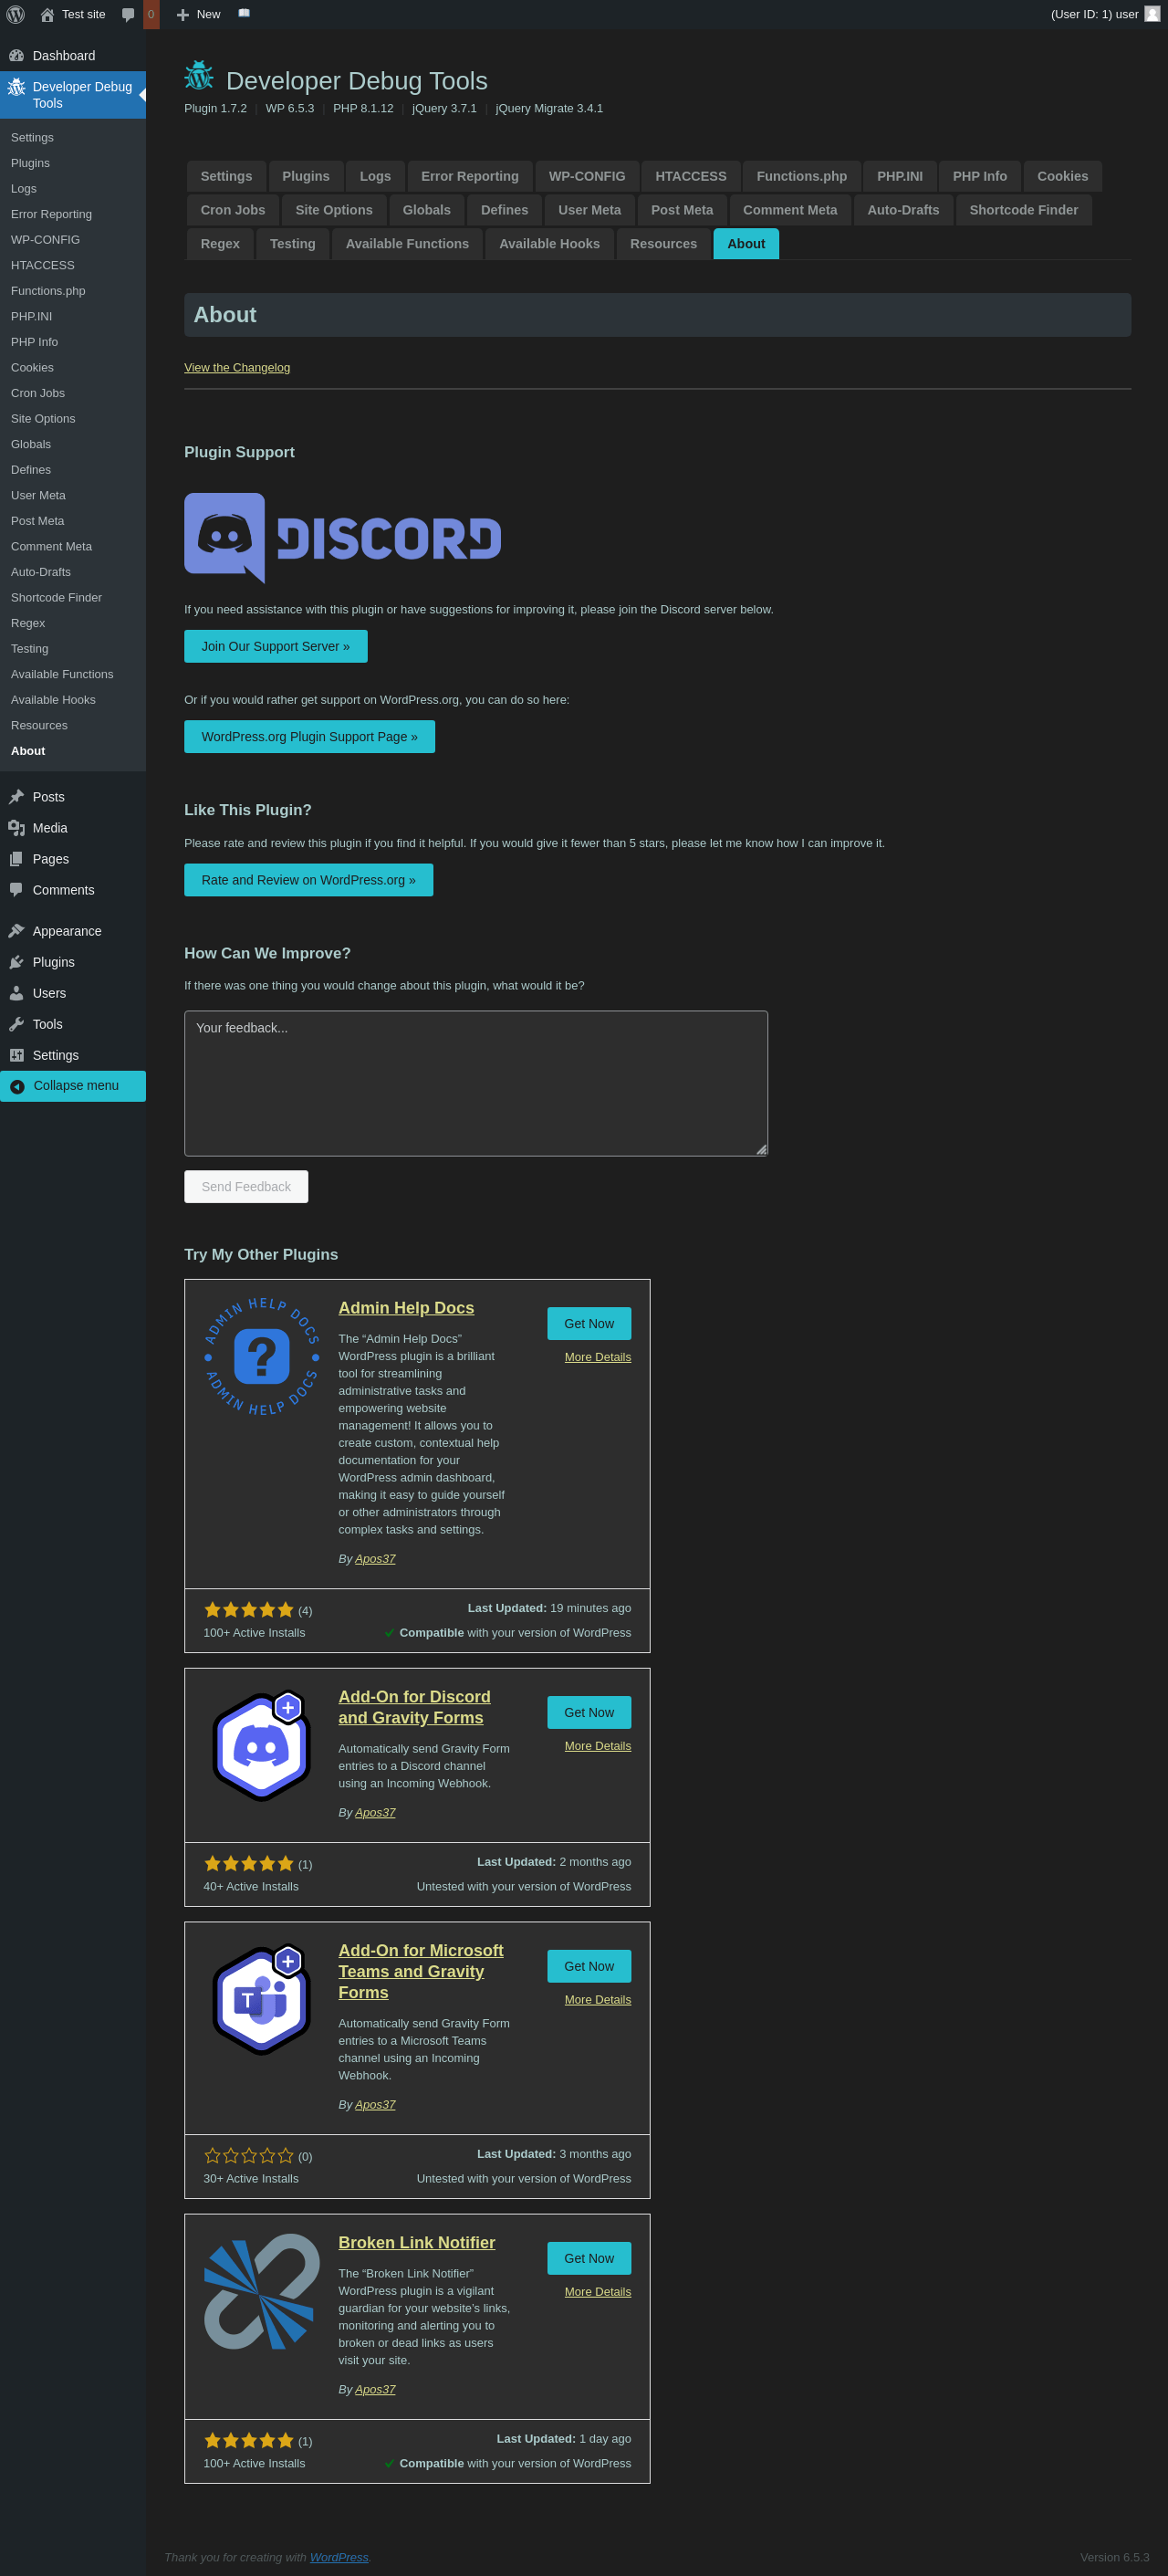Image resolution: width=1168 pixels, height=2576 pixels.
Task: Select the About tab
Action: tap(746, 244)
